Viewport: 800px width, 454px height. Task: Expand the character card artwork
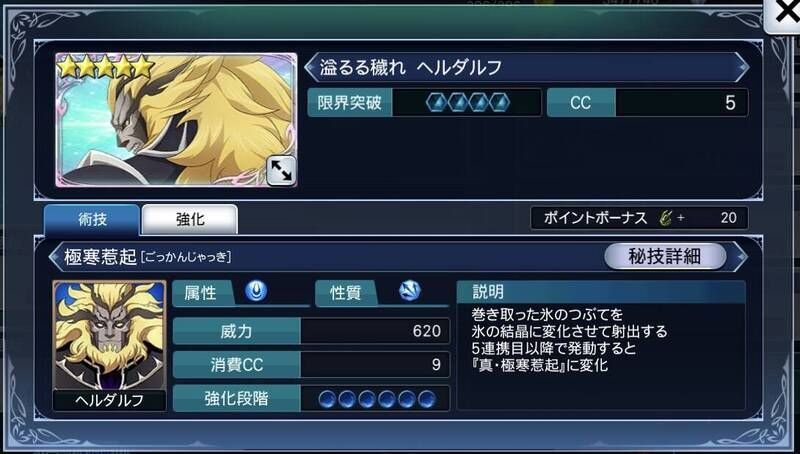coord(281,170)
